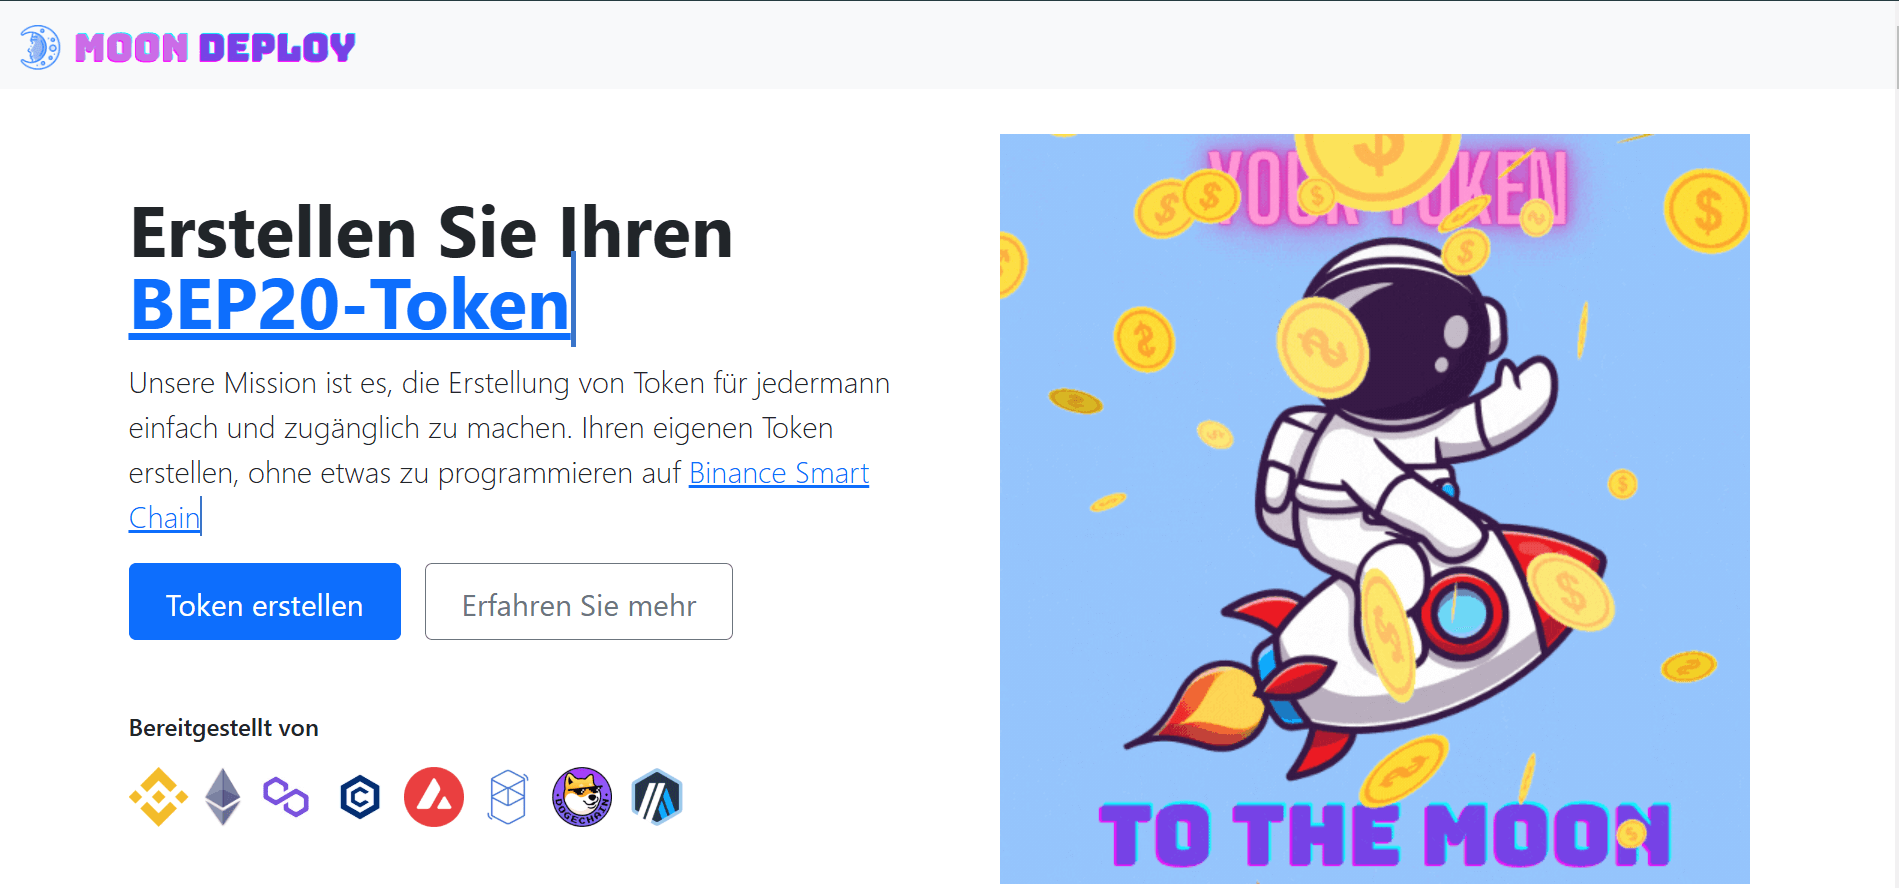Click the Erstellen Sie Ihren heading
The height and width of the screenshot is (888, 1899).
(432, 233)
